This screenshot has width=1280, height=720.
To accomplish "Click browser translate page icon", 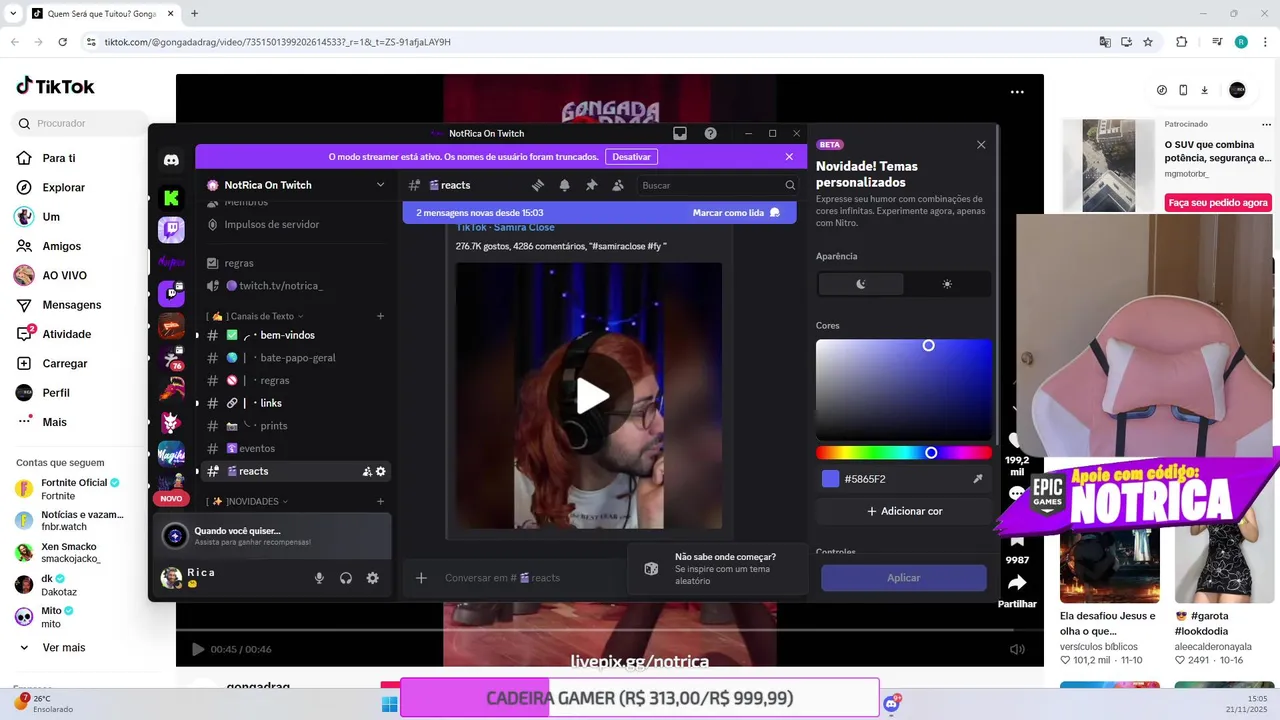I will [x=1105, y=42].
